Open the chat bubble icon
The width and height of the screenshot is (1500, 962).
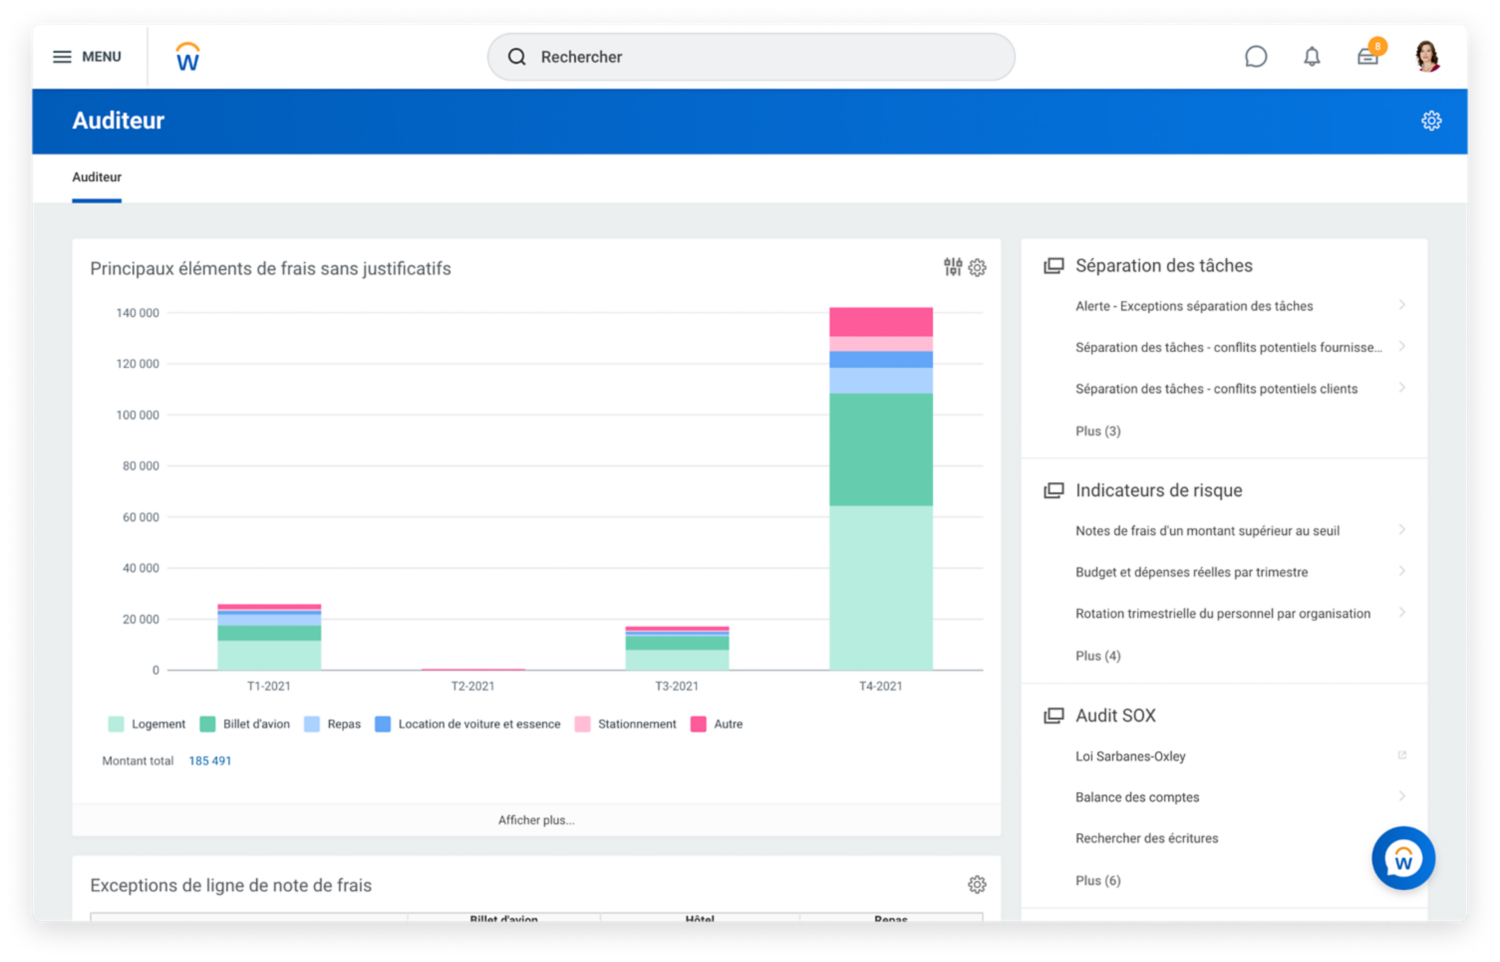click(x=1256, y=57)
